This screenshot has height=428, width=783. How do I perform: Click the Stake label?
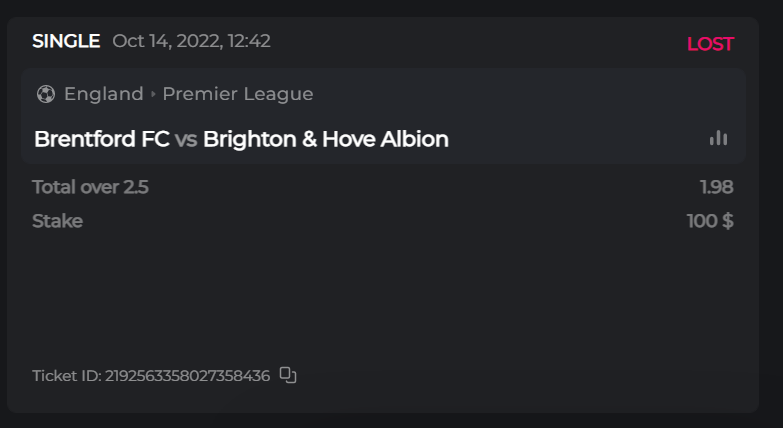point(57,221)
